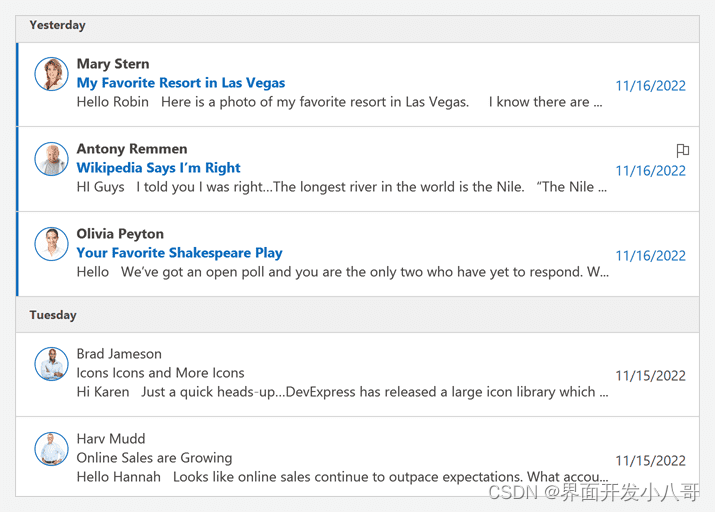Click Mary Stern's avatar photo

point(51,74)
